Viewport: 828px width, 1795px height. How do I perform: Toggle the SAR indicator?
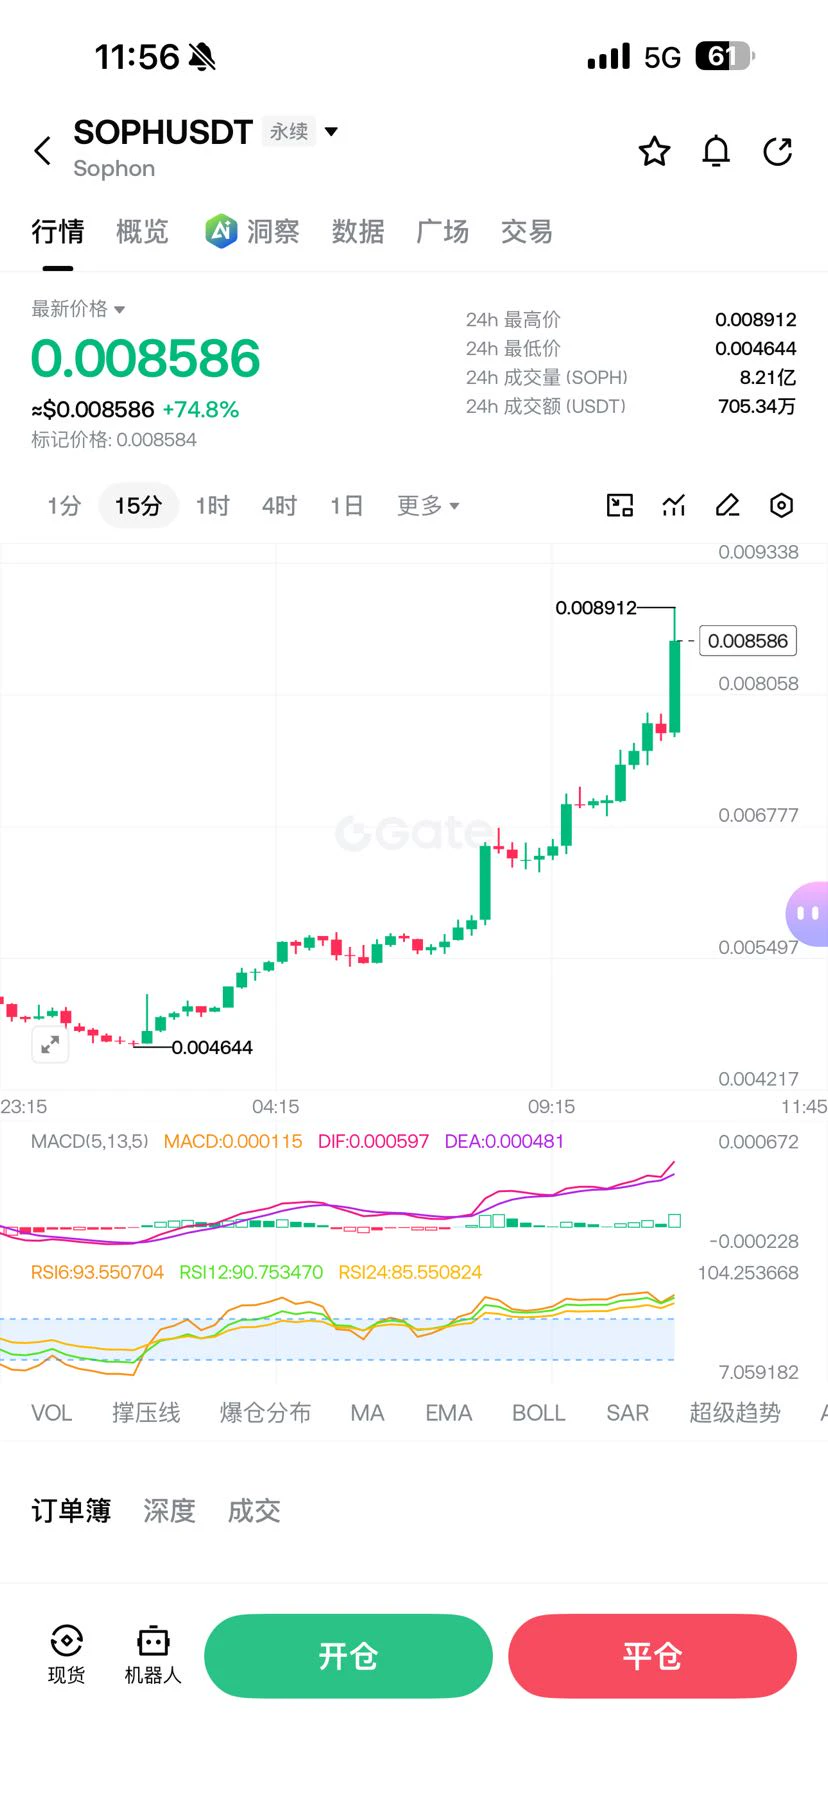coord(627,1413)
